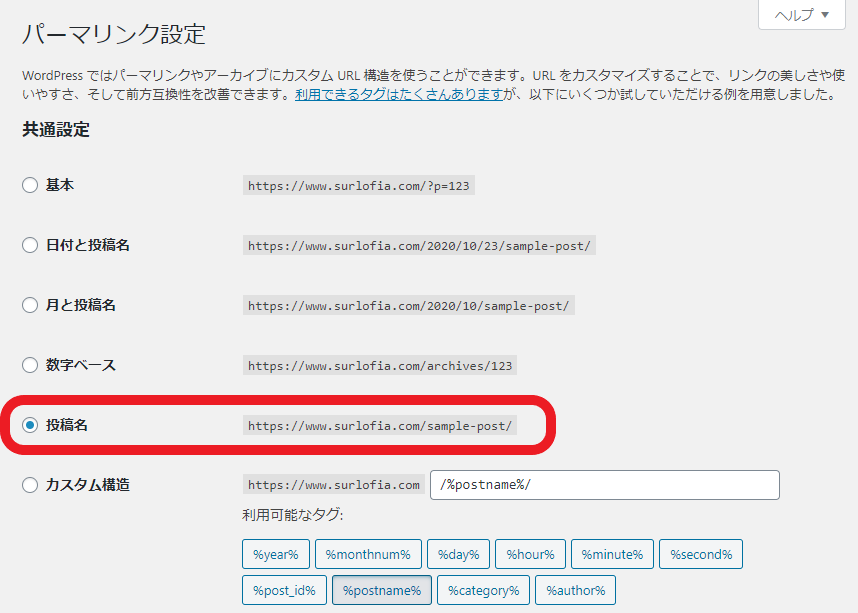Click the custom structure text field

click(604, 485)
